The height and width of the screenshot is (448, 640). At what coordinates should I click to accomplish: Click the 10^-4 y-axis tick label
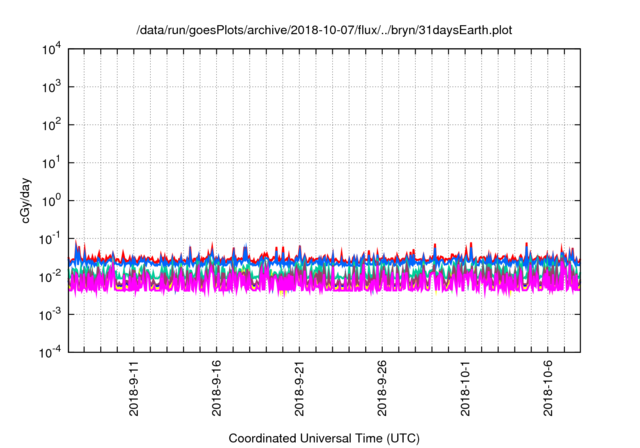pyautogui.click(x=51, y=351)
